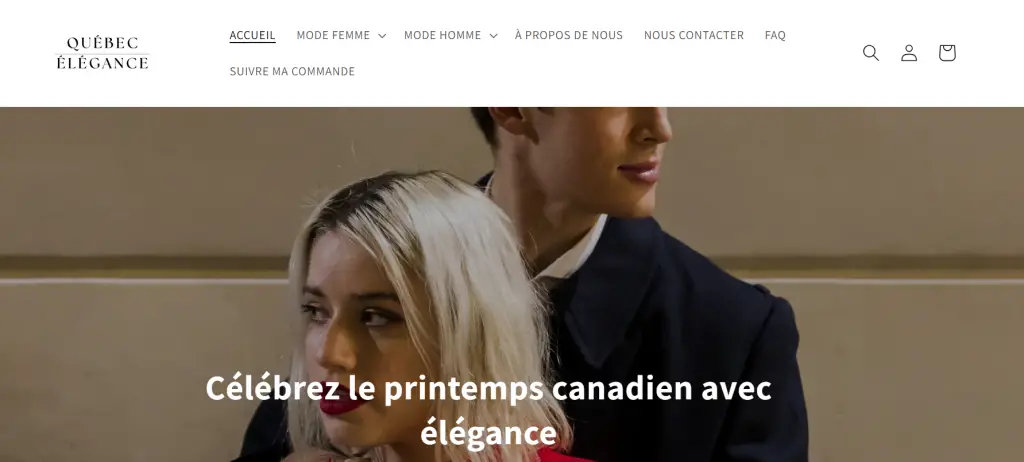Go to the ACCUEIL home link

coord(252,35)
